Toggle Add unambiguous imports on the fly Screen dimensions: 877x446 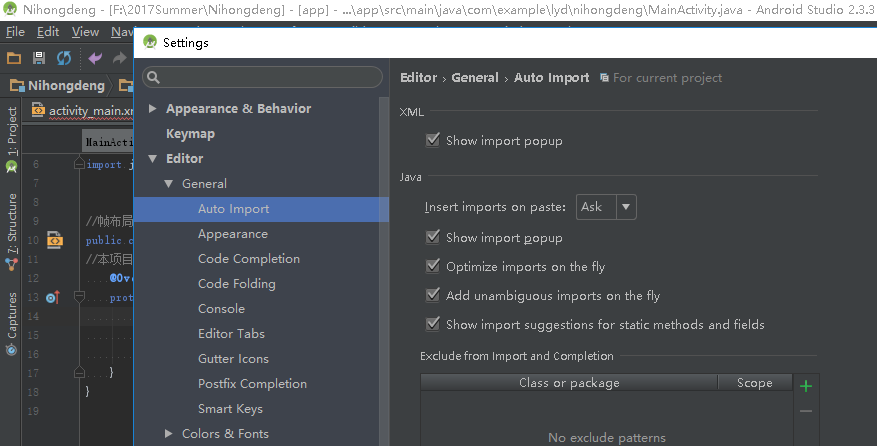pos(433,295)
